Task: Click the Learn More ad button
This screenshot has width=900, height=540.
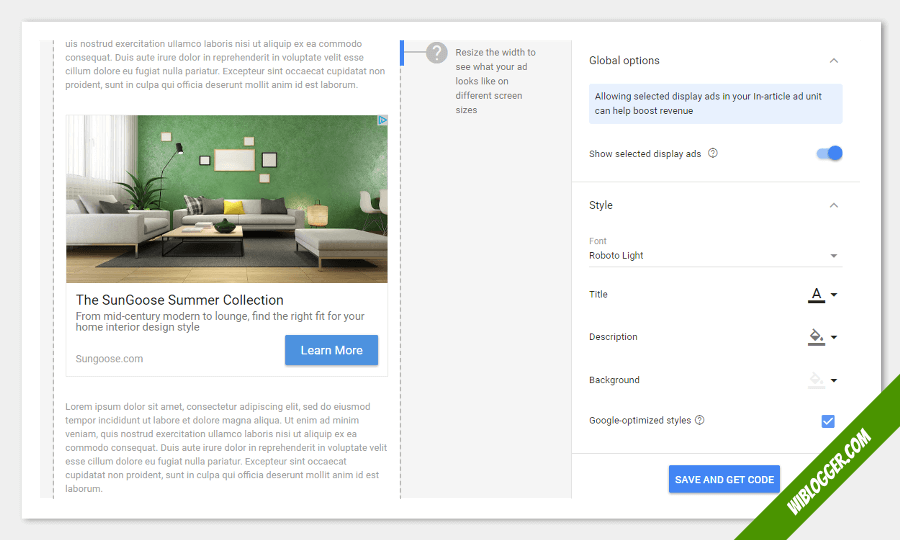Action: [331, 350]
